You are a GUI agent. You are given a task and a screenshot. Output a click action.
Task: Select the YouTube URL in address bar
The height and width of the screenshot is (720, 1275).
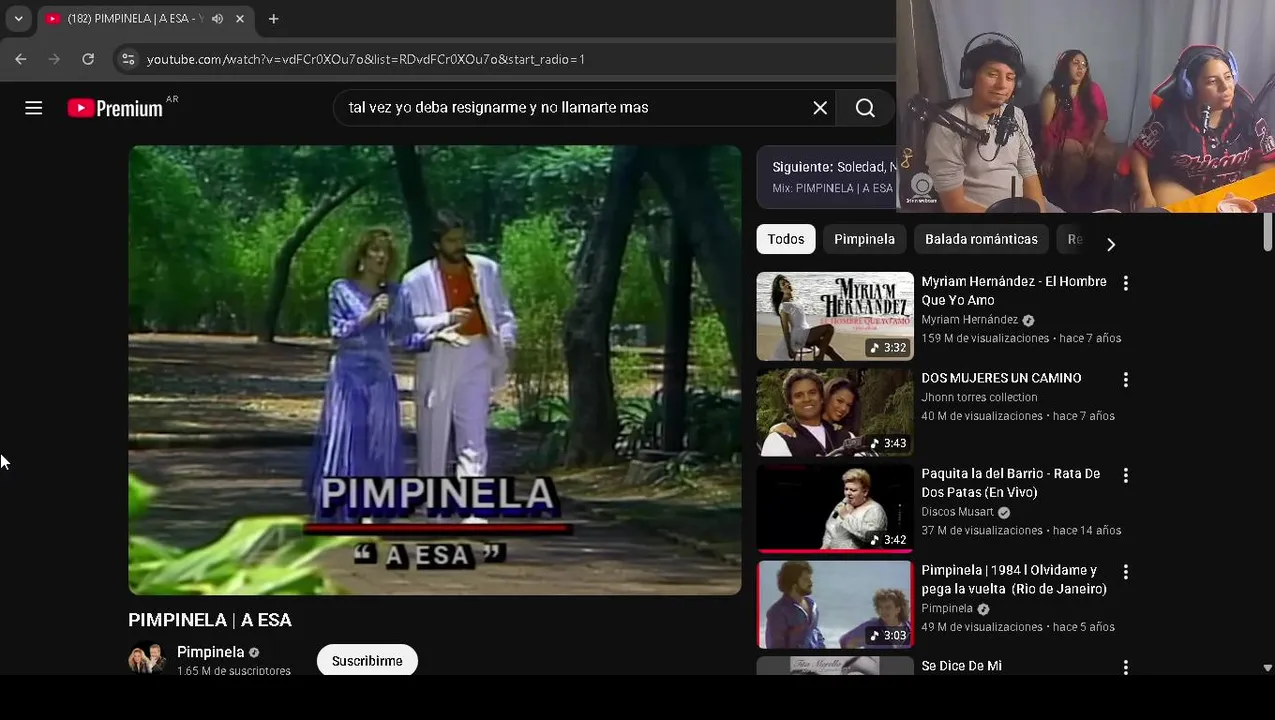pyautogui.click(x=365, y=60)
